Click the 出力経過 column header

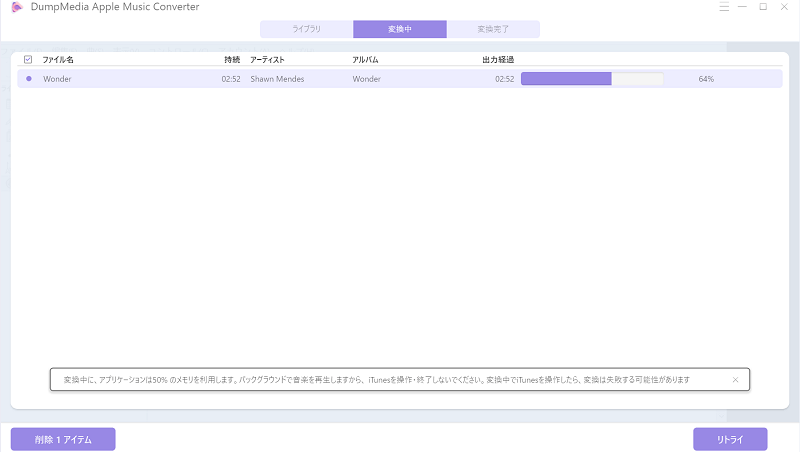point(498,60)
